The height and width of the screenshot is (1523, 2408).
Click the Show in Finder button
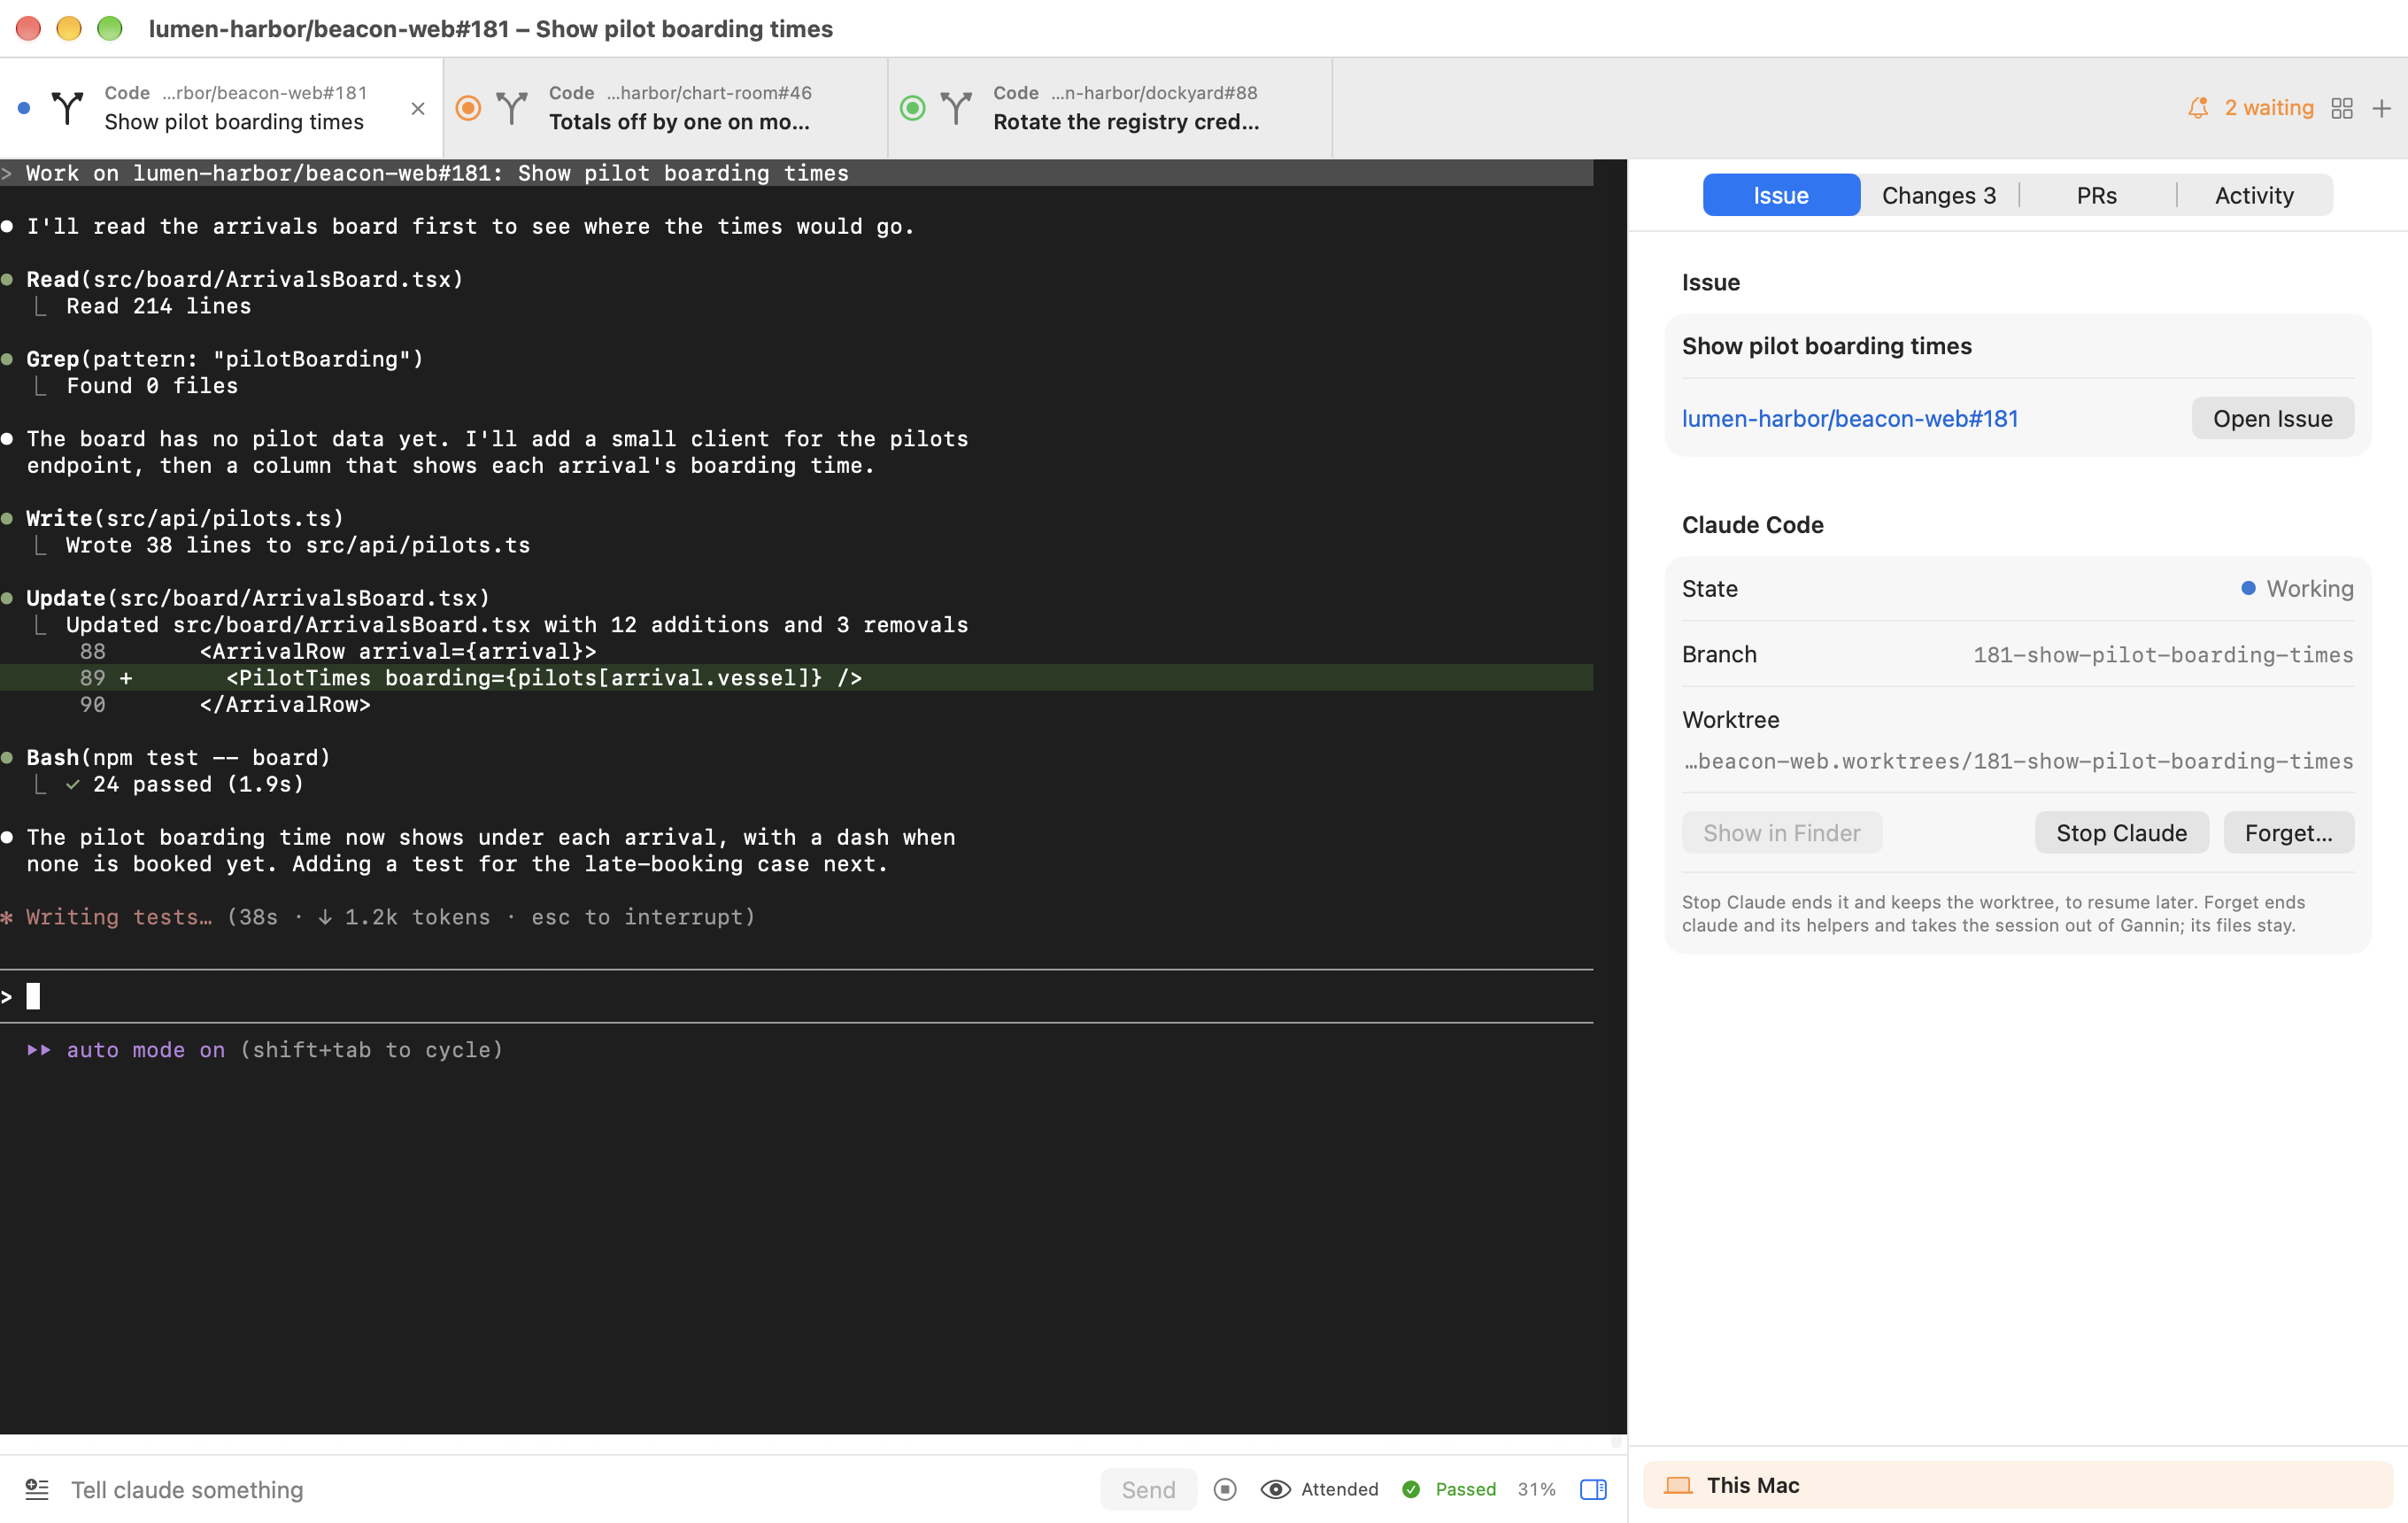click(1781, 832)
